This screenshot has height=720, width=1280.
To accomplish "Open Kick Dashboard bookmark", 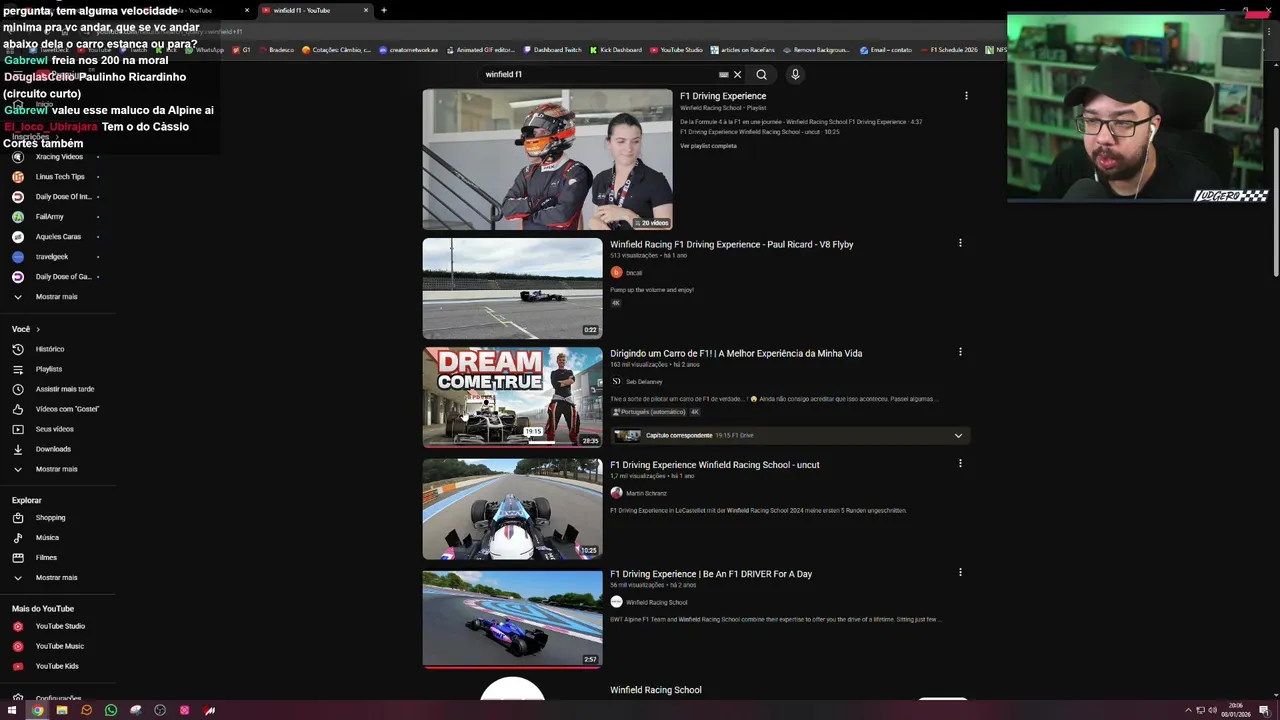I will [x=616, y=50].
